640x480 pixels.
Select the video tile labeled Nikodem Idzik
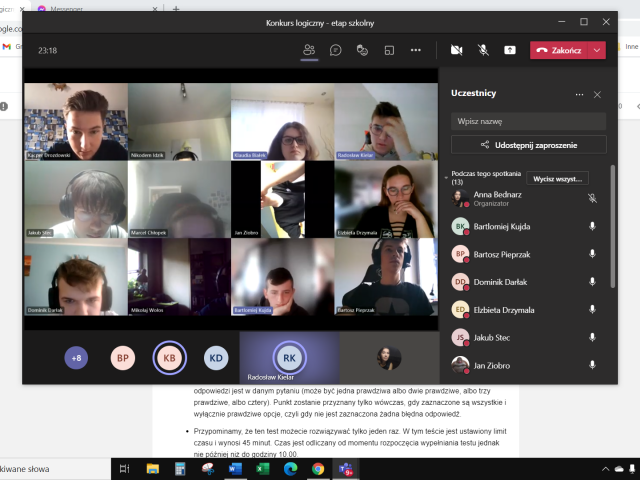pos(179,122)
